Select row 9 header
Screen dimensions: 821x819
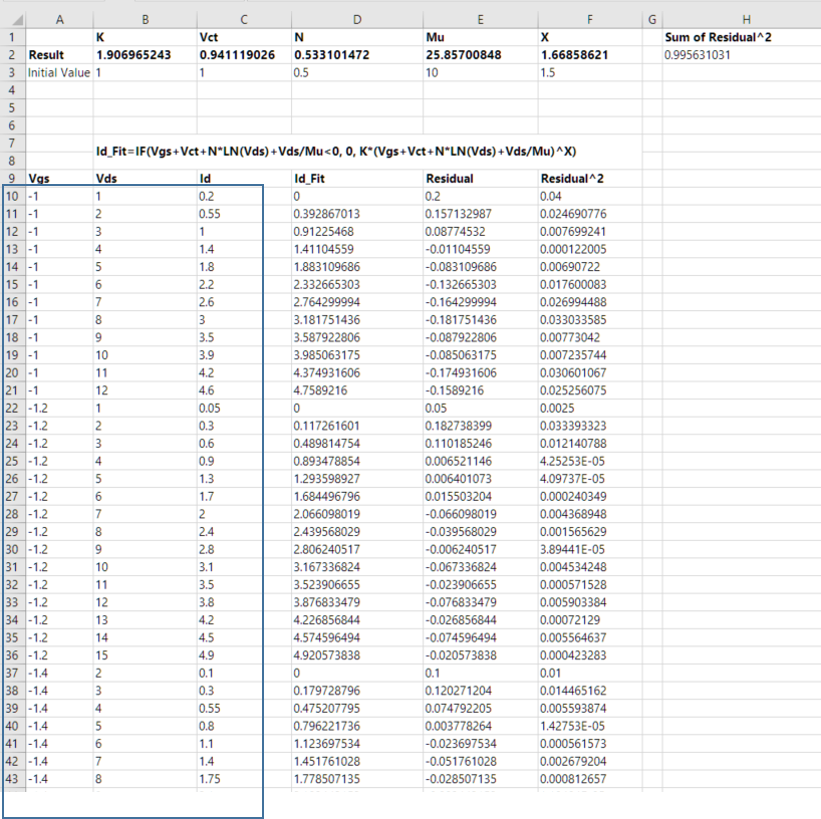tap(13, 179)
